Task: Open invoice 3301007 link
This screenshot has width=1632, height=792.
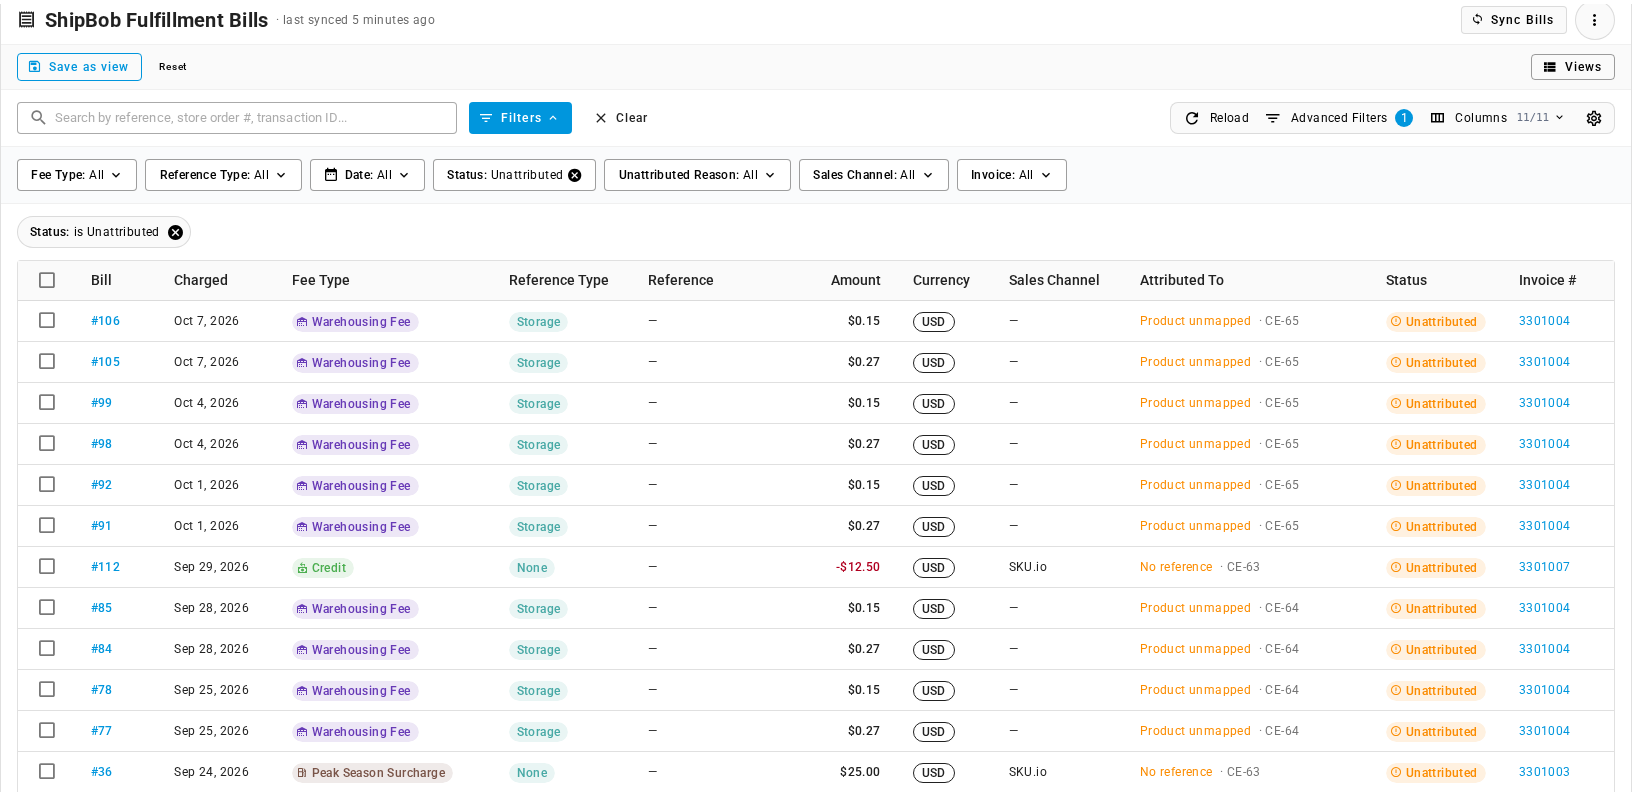Action: (x=1544, y=567)
